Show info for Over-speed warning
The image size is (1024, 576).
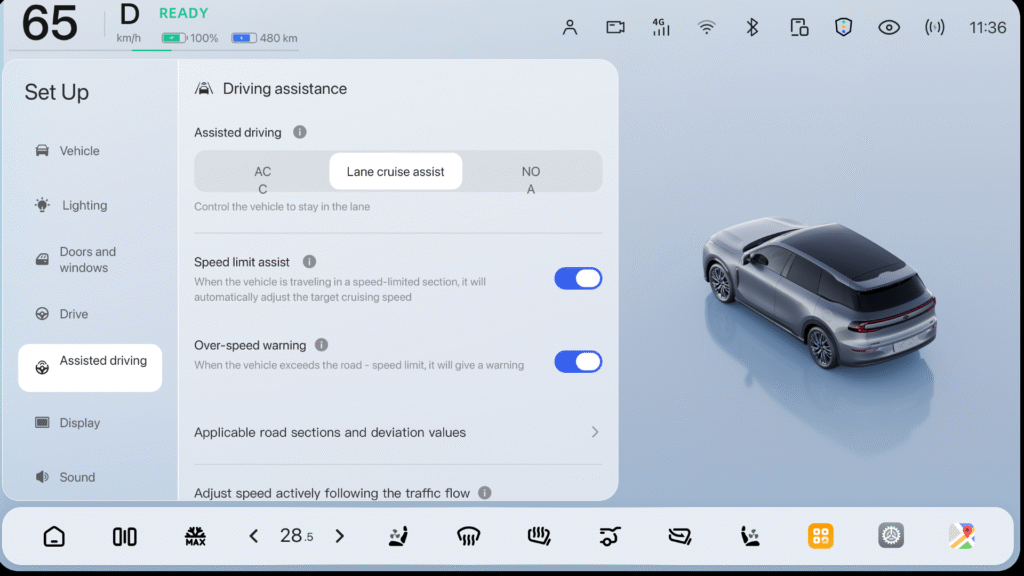click(x=321, y=344)
